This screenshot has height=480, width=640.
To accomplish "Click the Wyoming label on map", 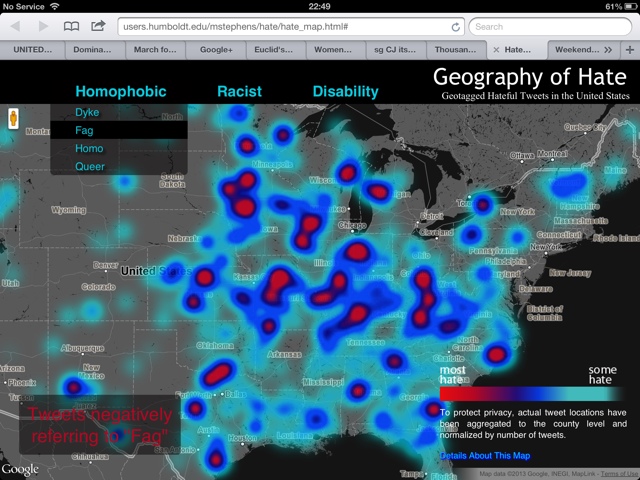I will pyautogui.click(x=69, y=210).
